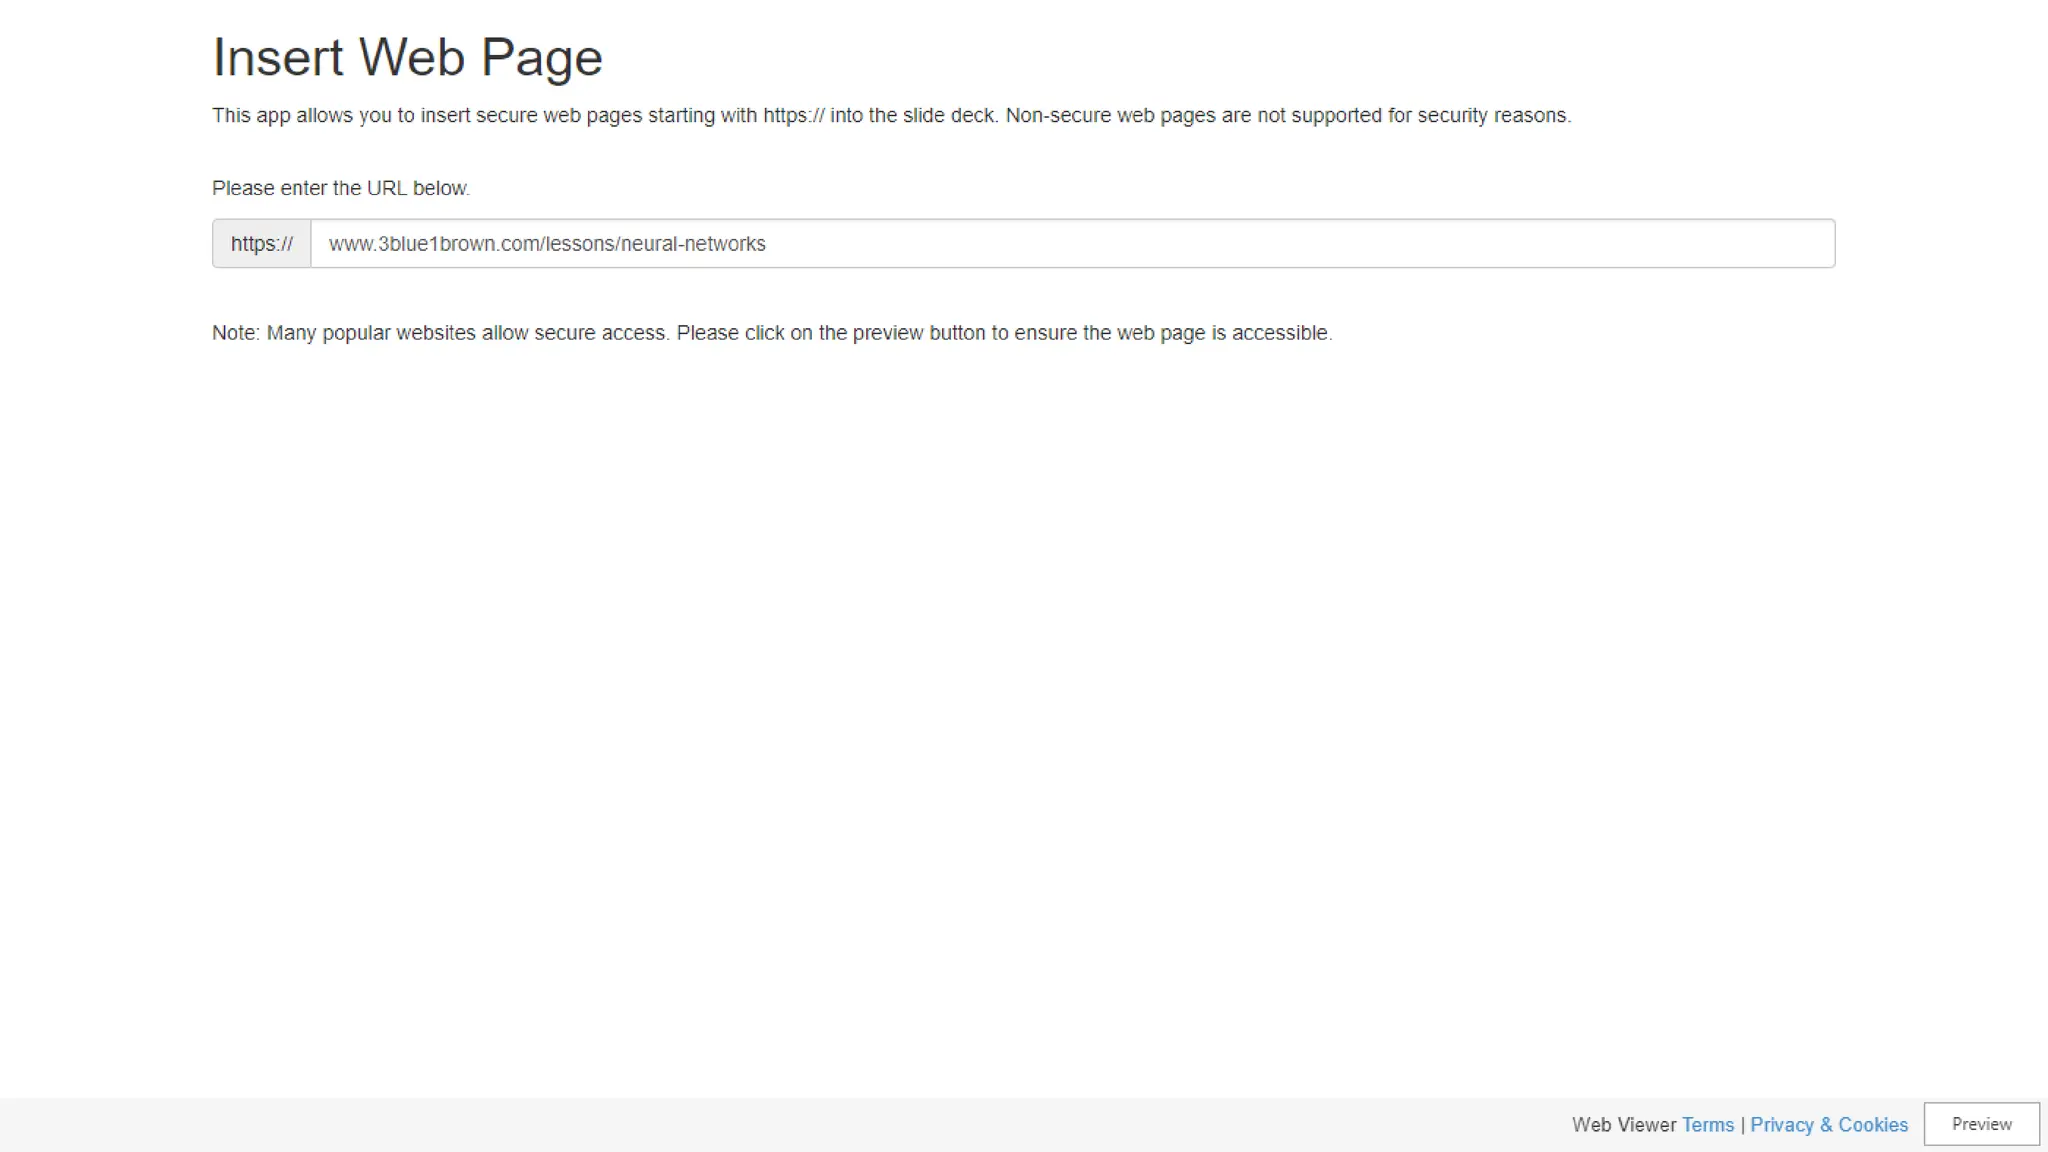Open the Terms link
This screenshot has height=1152, width=2048.
1707,1125
